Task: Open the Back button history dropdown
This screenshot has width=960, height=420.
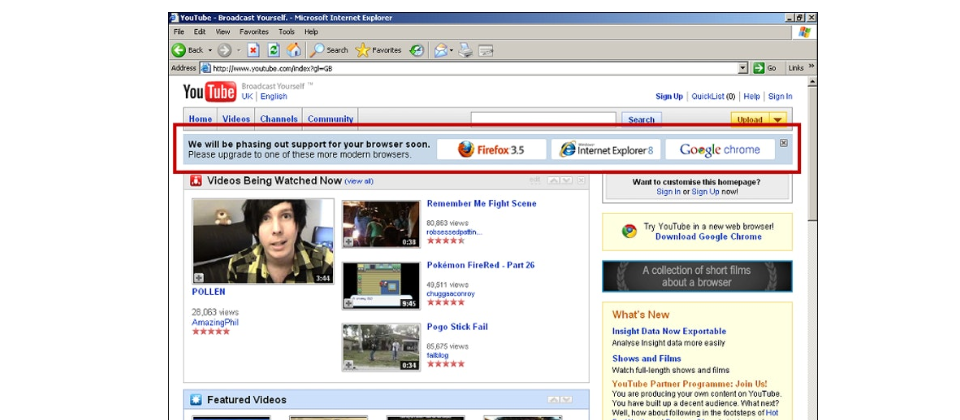Action: click(x=210, y=50)
